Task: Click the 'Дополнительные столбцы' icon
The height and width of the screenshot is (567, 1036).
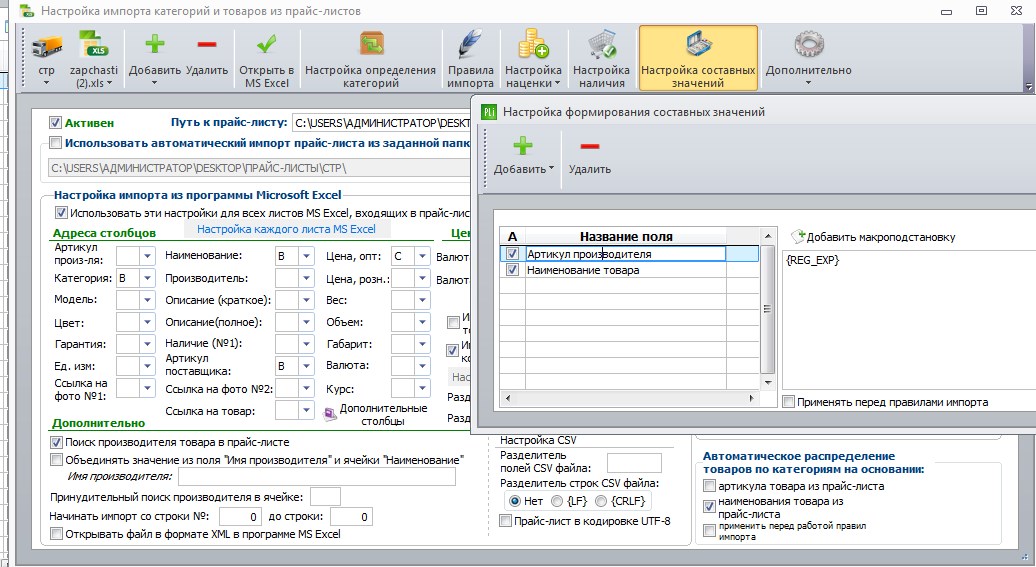Action: 329,414
